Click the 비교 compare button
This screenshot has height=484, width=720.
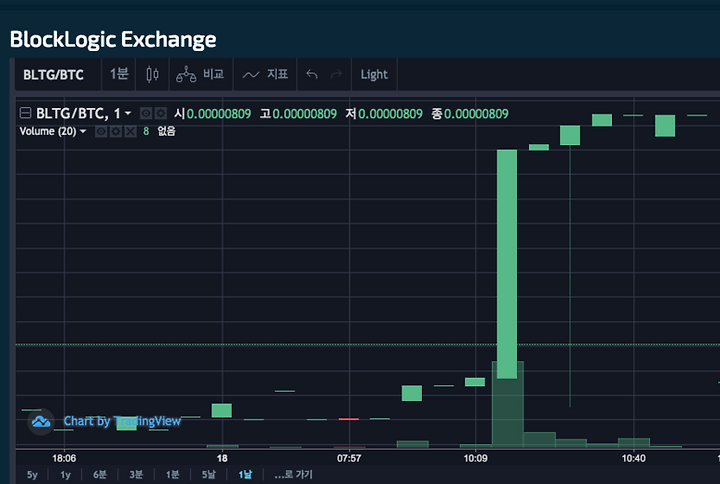pyautogui.click(x=200, y=74)
